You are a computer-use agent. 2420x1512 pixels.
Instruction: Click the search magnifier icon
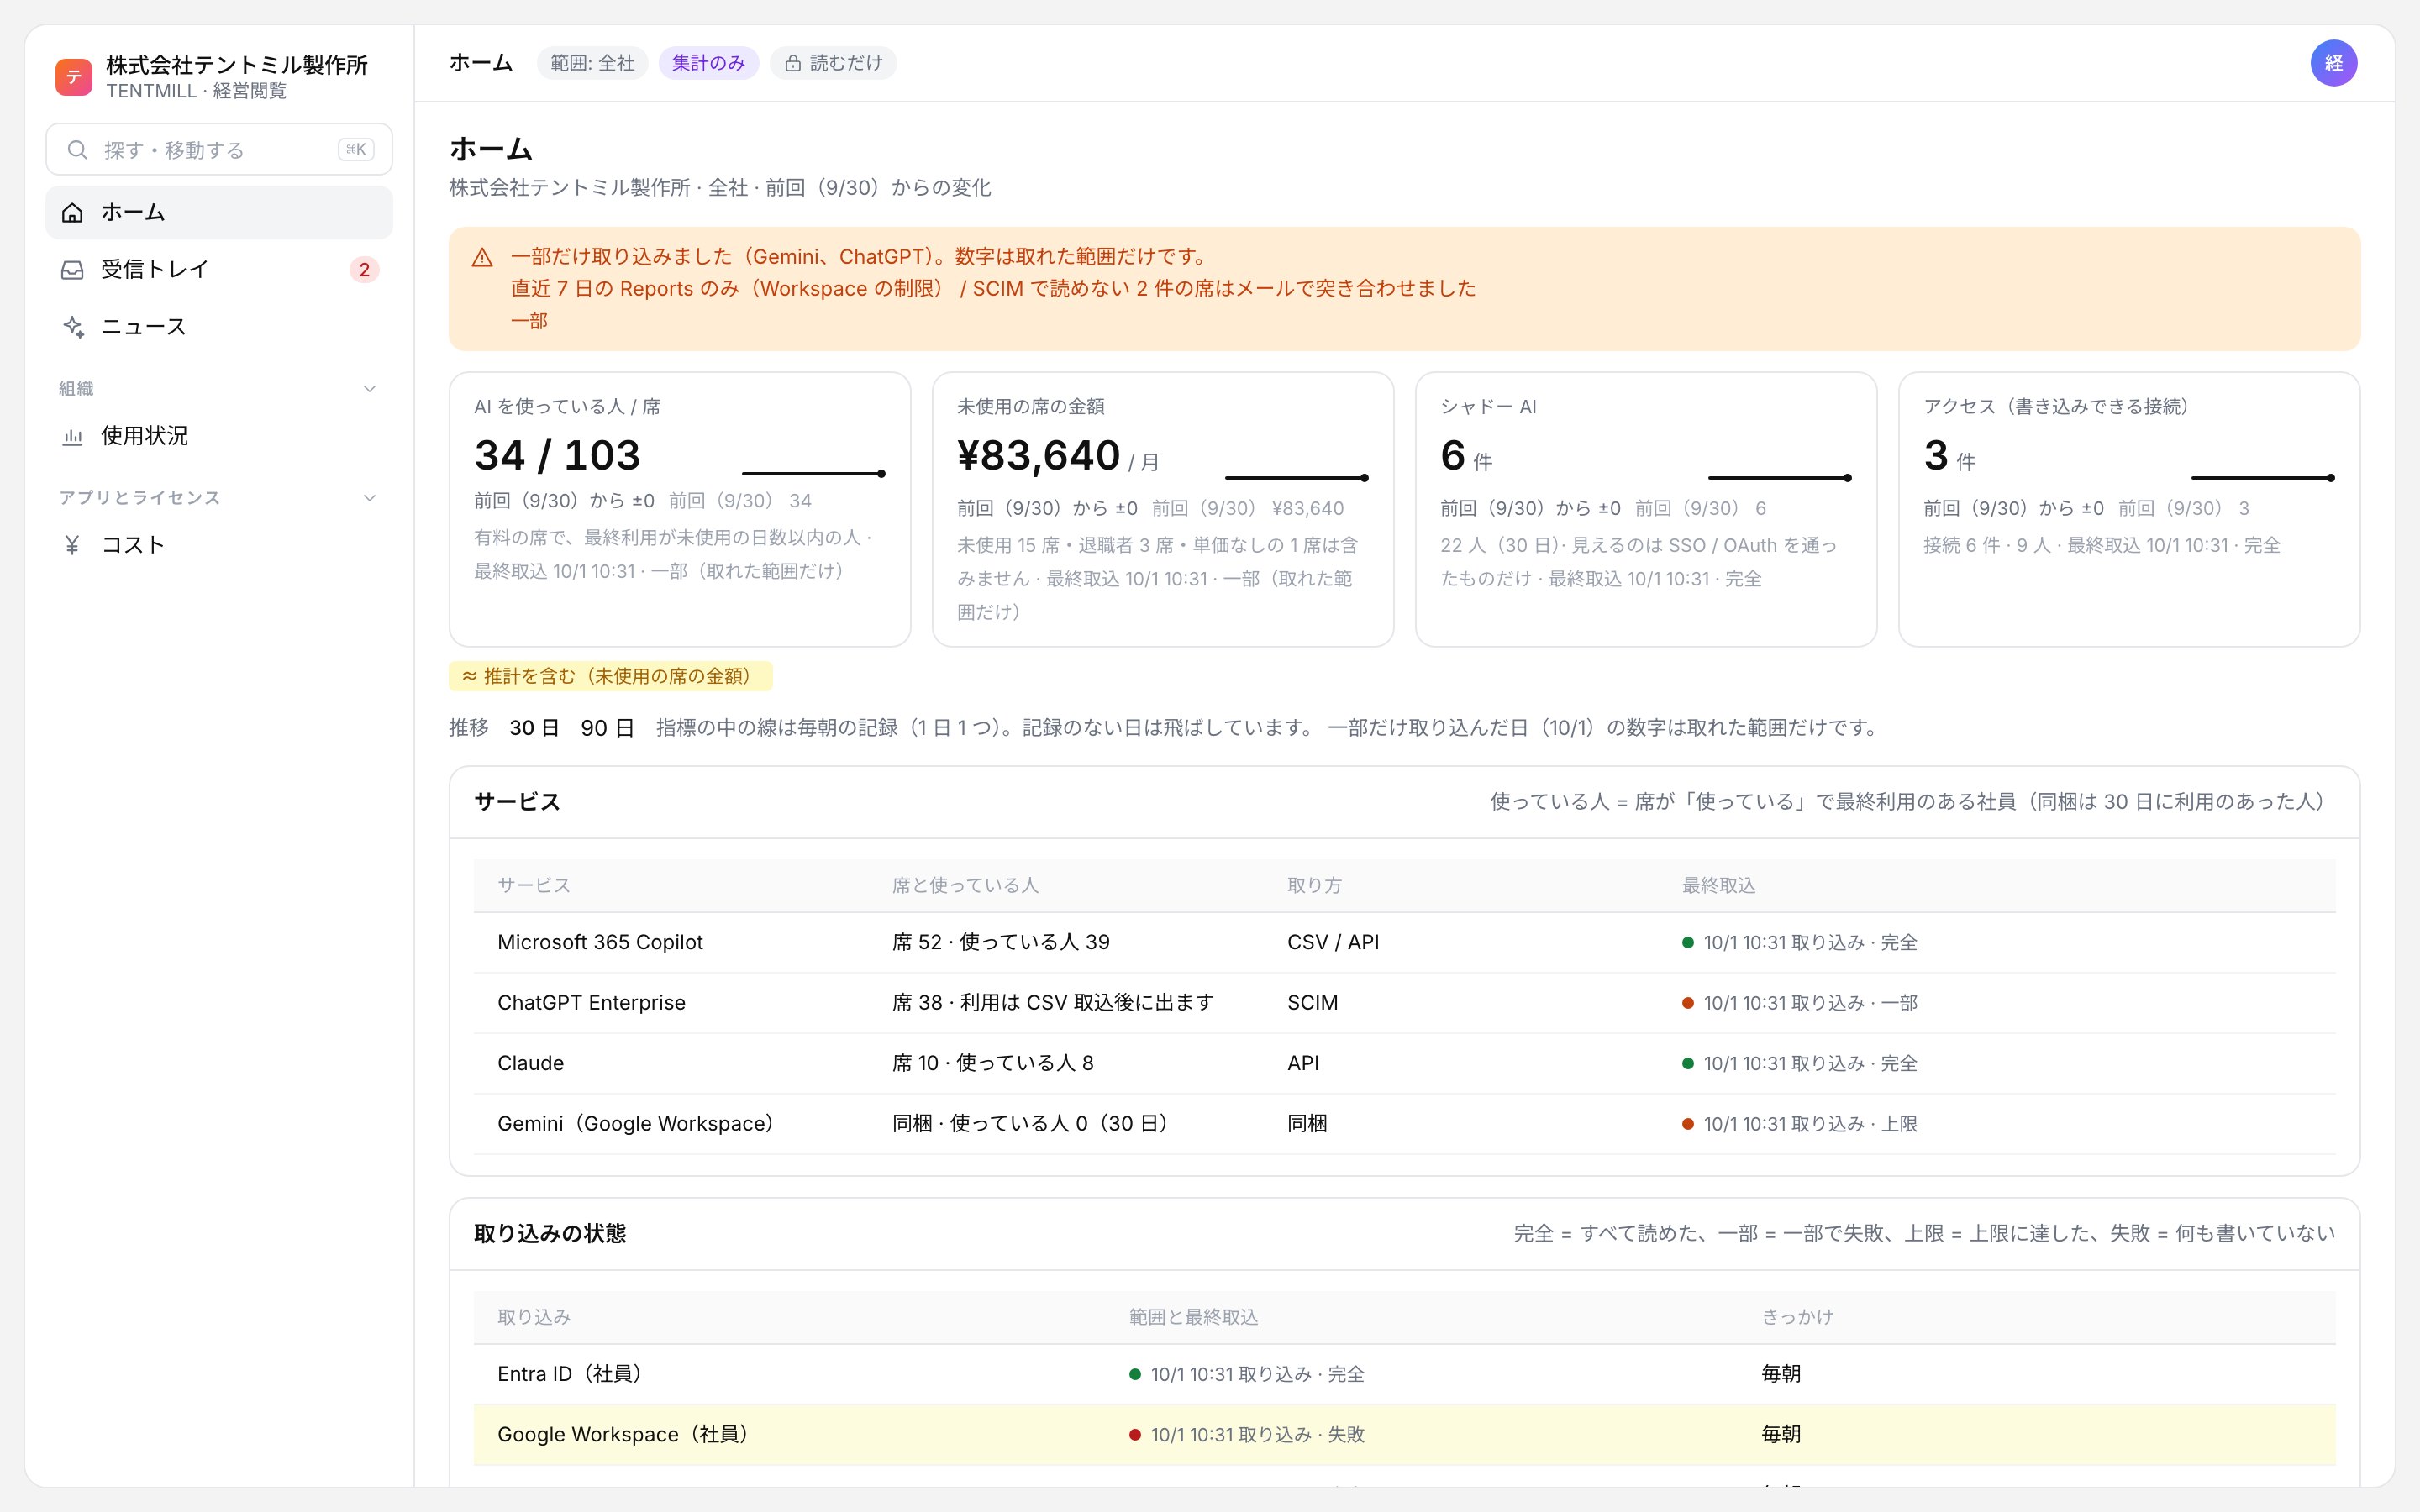(x=77, y=150)
